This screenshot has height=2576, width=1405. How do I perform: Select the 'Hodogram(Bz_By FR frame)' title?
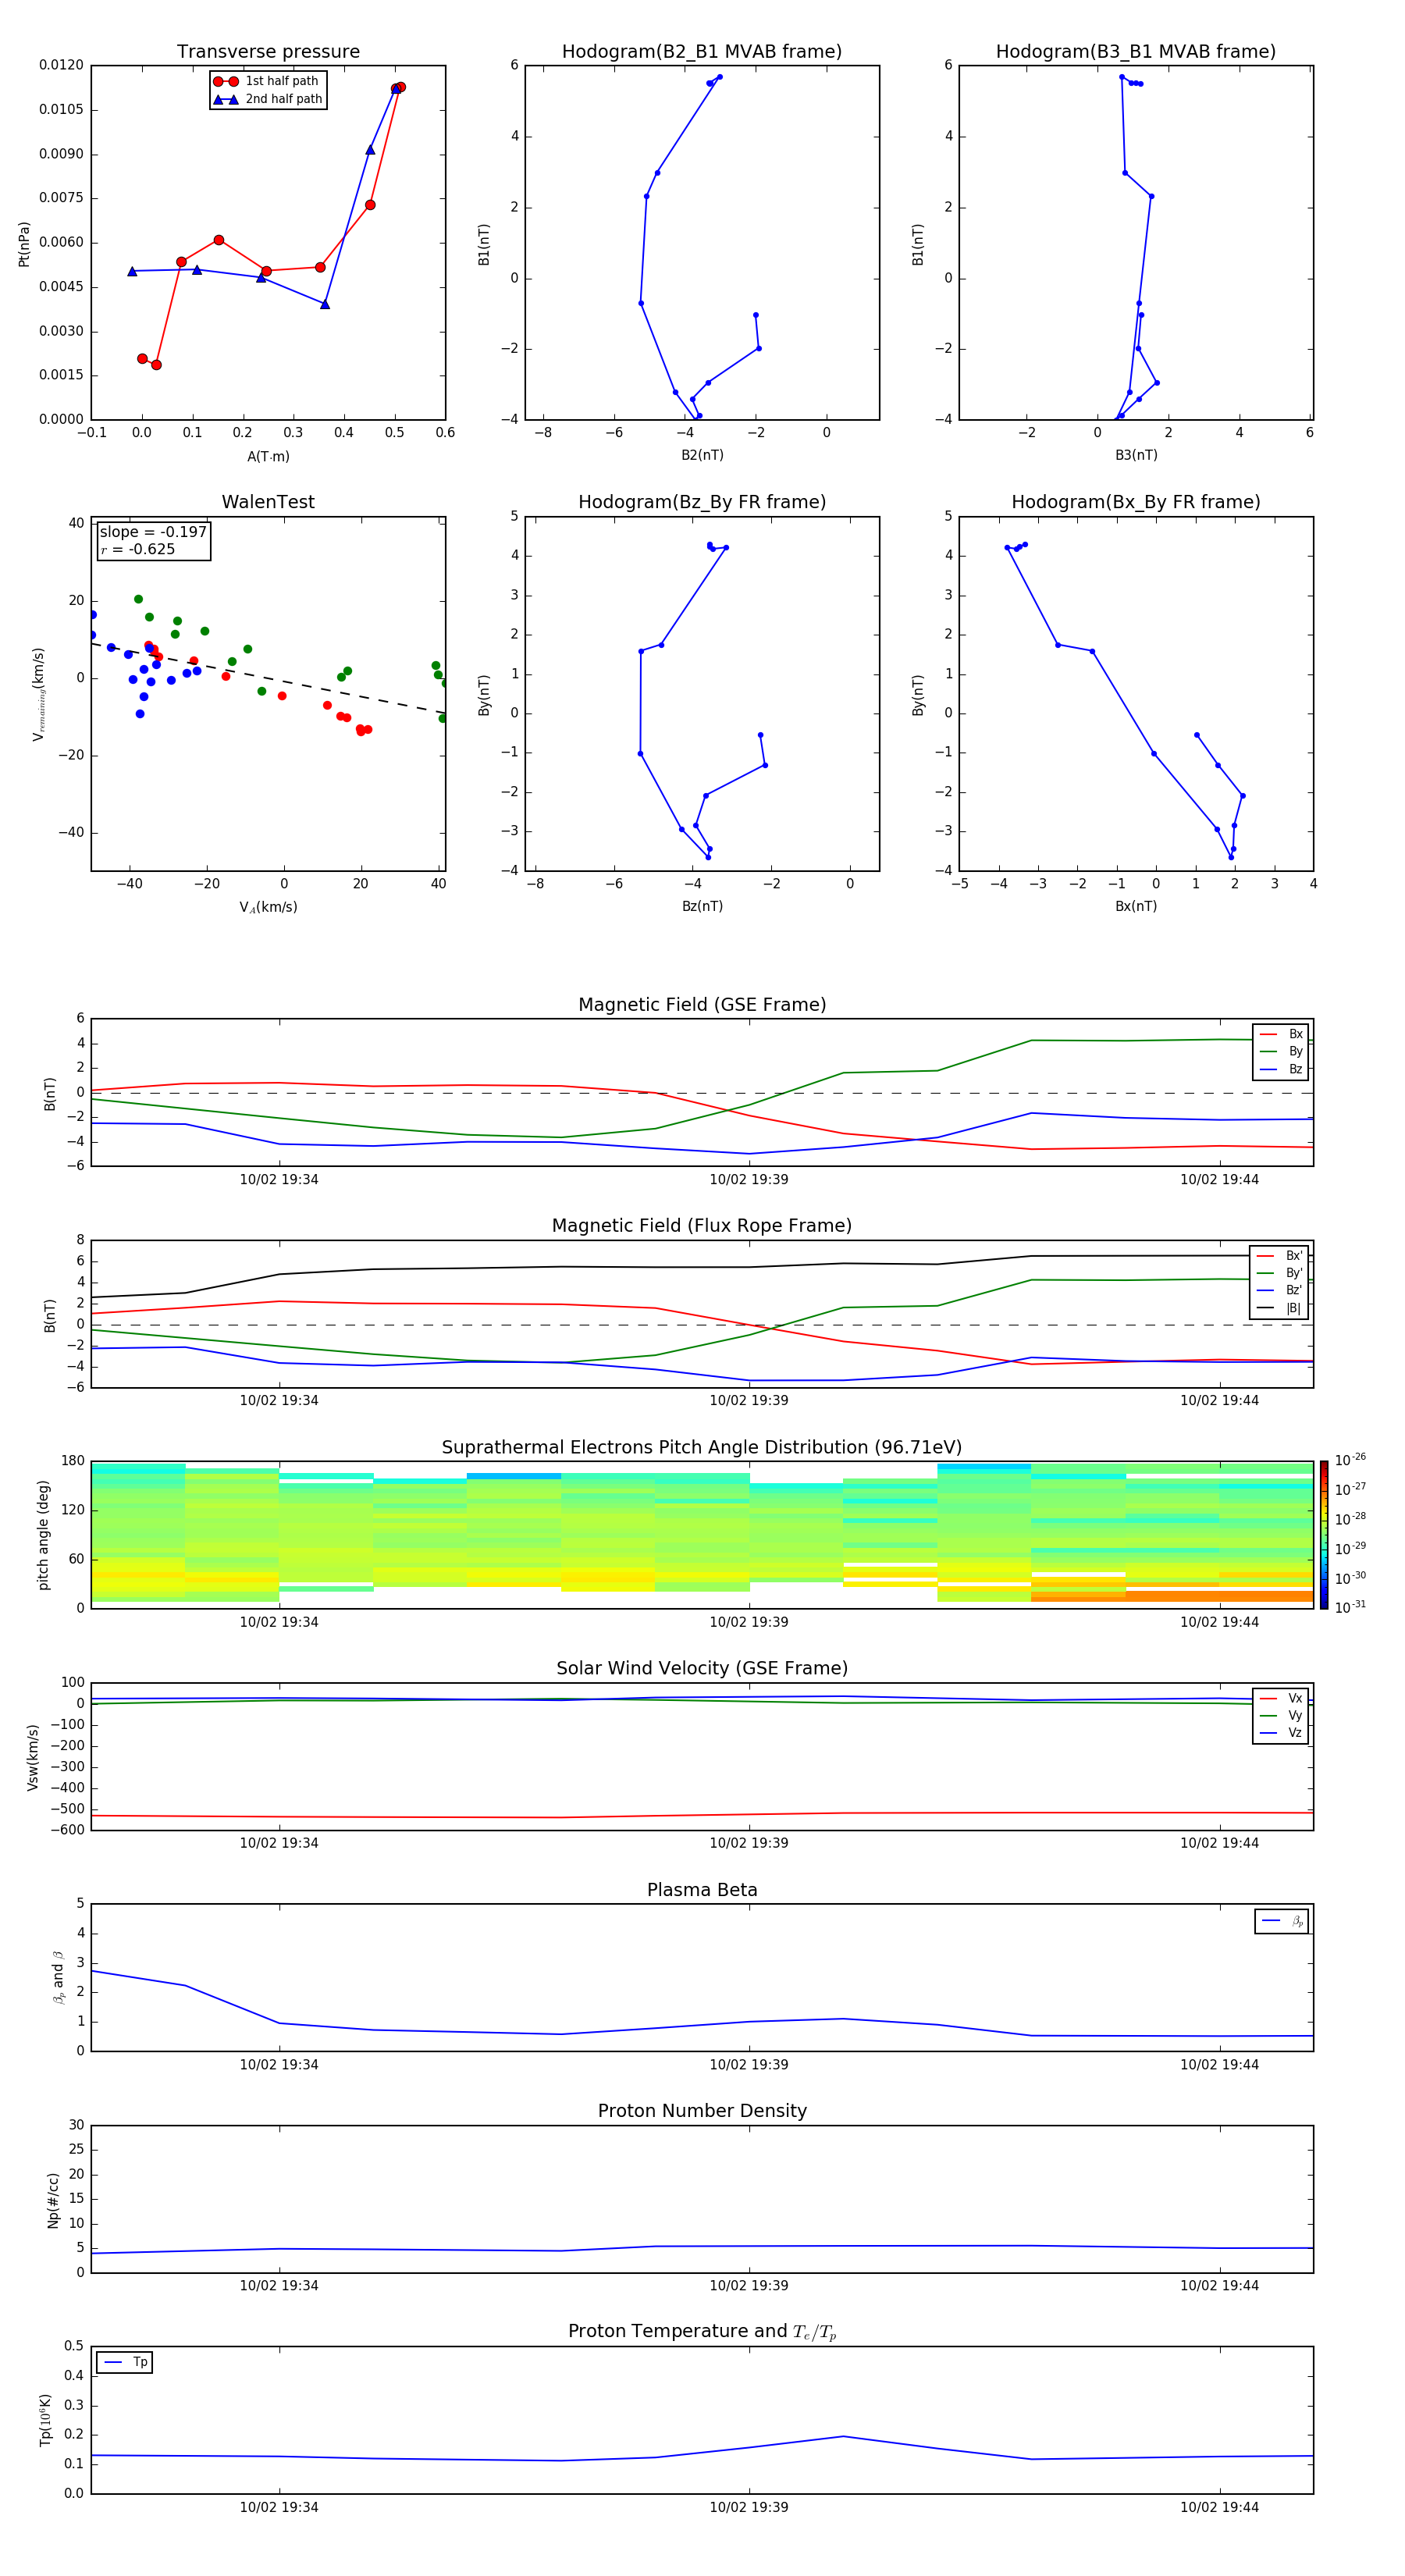pos(702,502)
